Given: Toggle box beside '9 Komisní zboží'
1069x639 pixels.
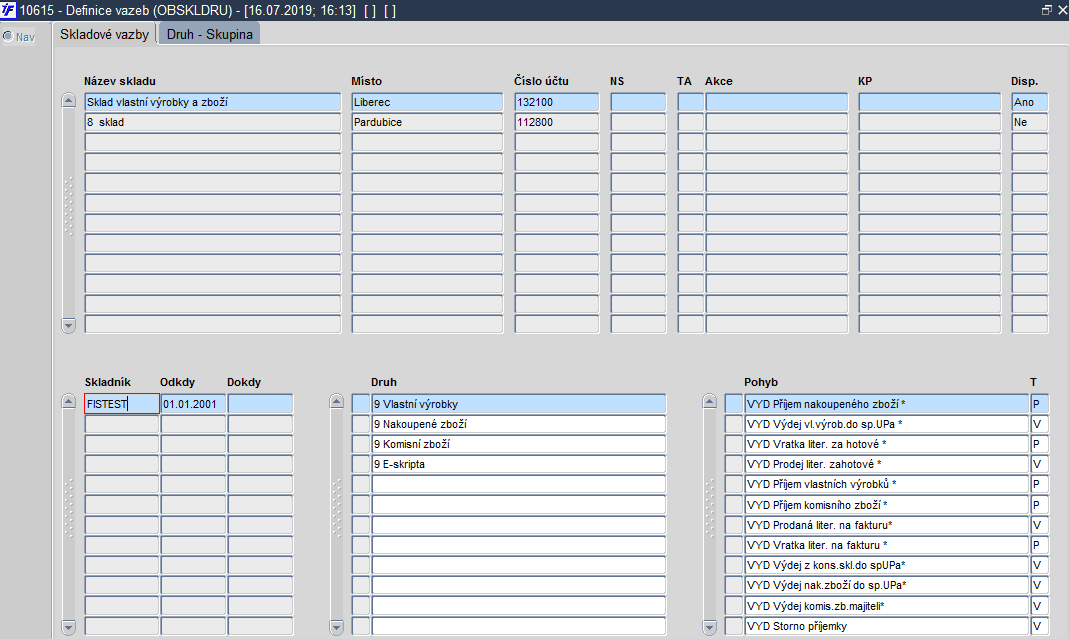Looking at the screenshot, I should click(361, 444).
